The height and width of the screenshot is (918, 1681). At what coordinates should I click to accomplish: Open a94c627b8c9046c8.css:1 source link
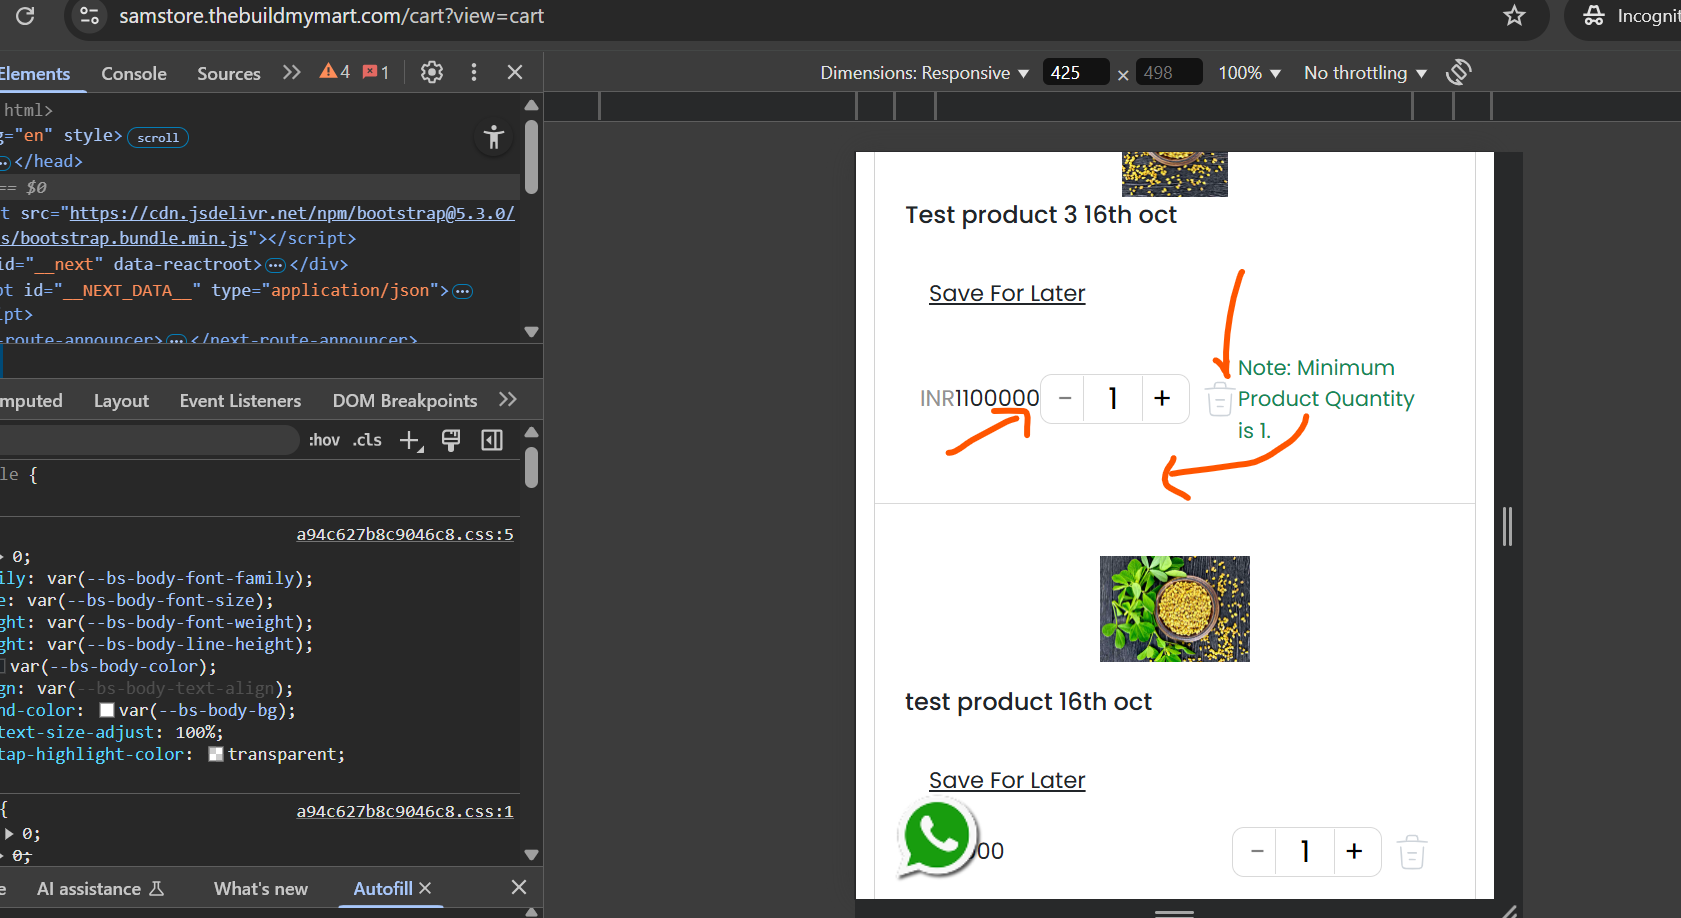(x=405, y=812)
